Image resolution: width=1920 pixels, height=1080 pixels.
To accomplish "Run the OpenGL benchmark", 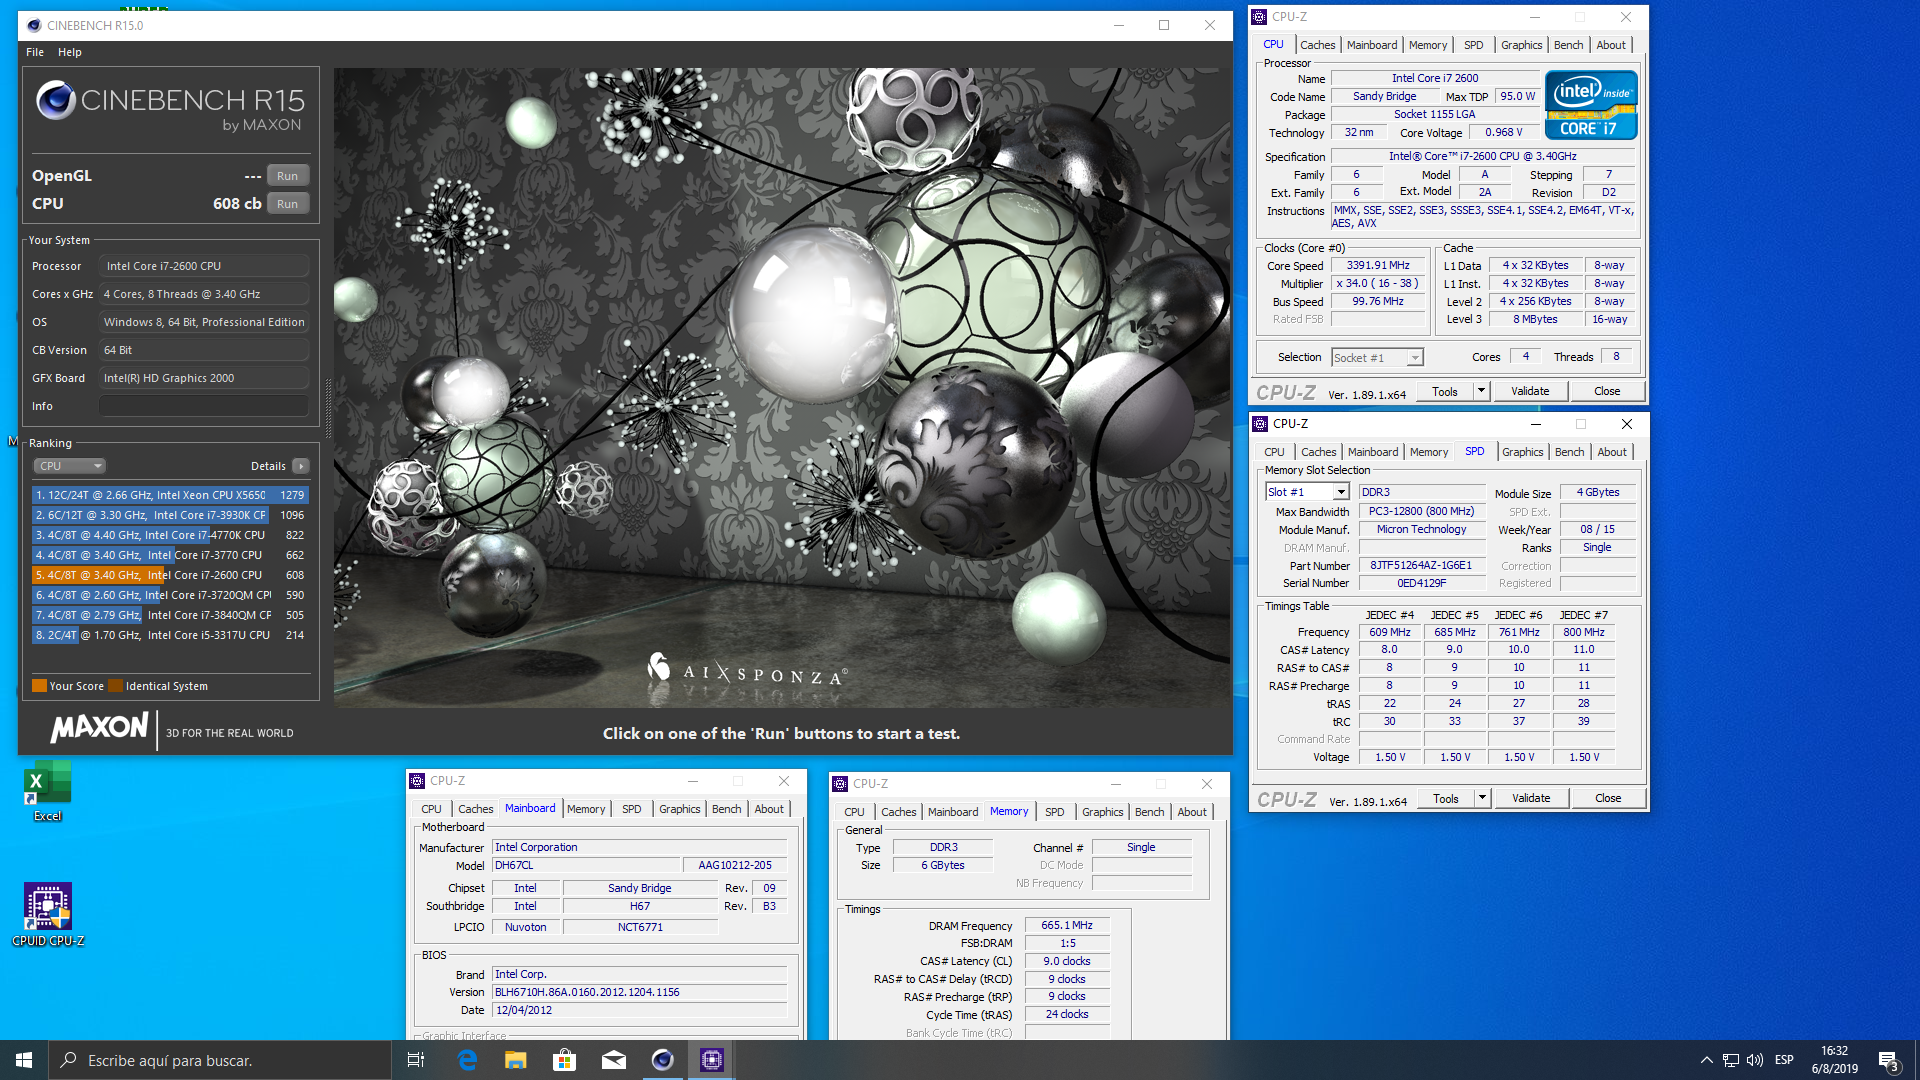I will 288,176.
